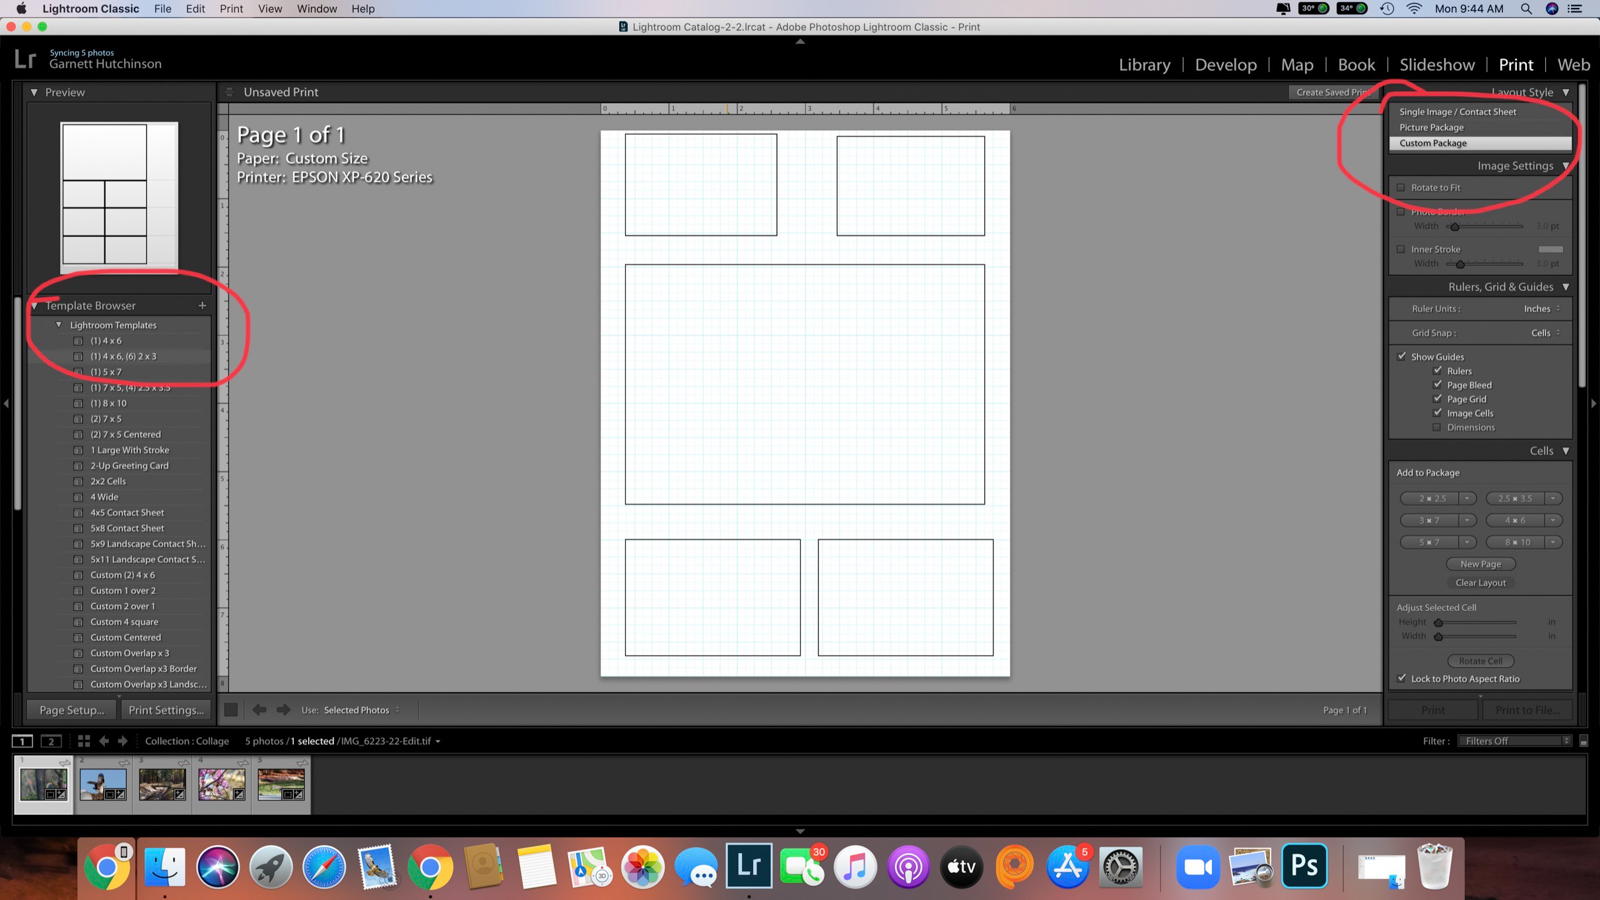Click the previous photo arrow in the filmstrip bar
The image size is (1600, 900).
pos(105,741)
